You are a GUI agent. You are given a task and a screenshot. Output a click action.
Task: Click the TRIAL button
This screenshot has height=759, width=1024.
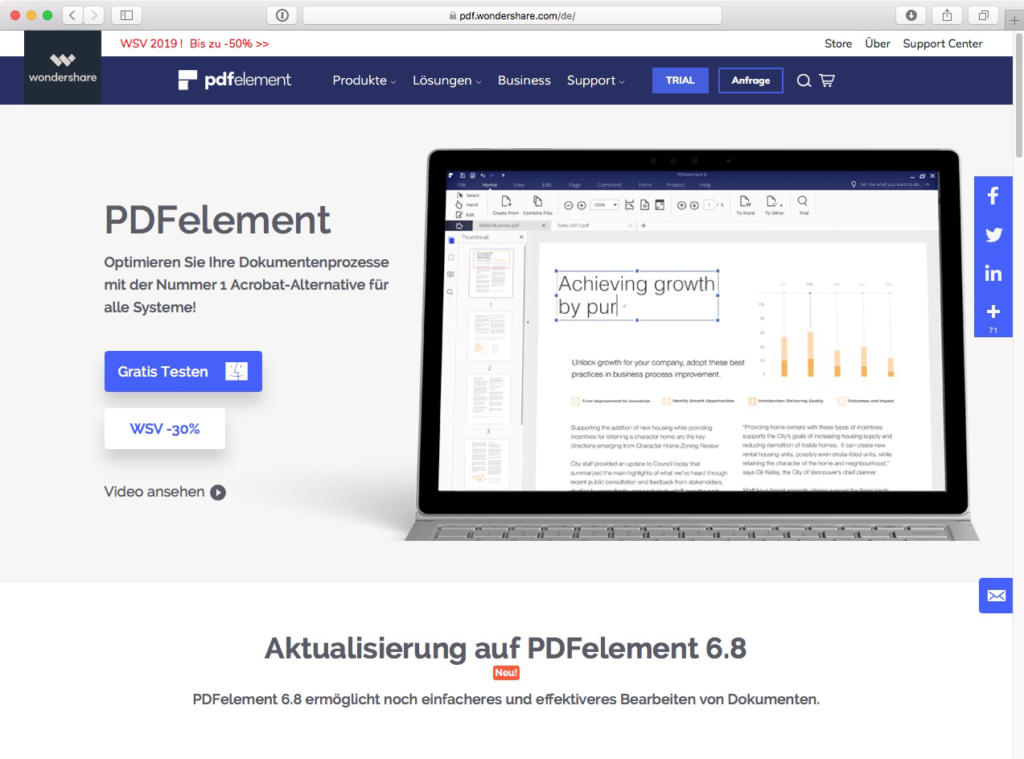[680, 80]
